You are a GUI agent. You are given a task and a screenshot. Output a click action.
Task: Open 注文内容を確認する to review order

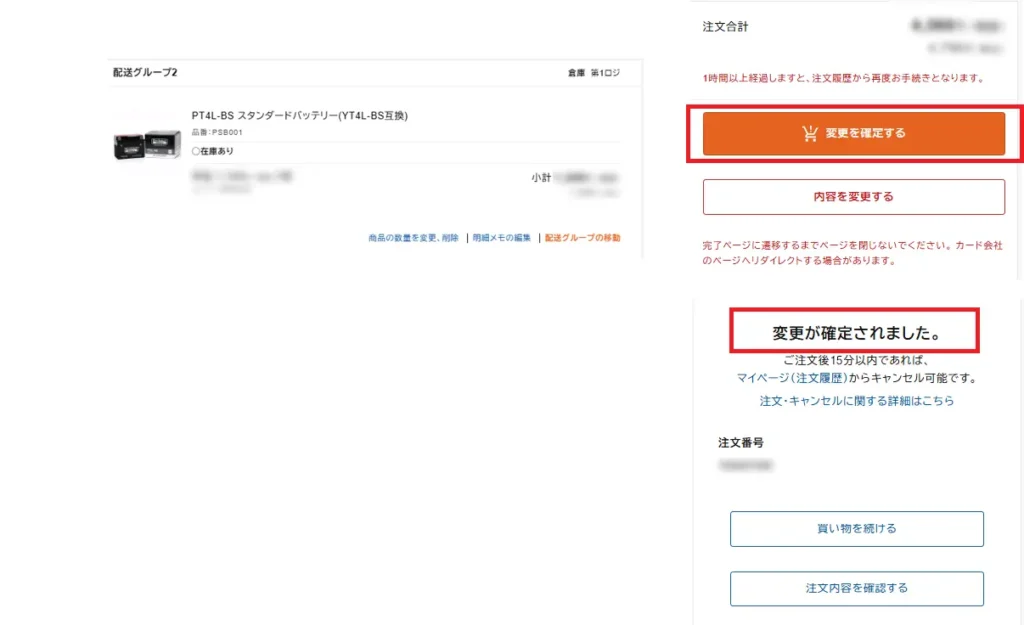tap(856, 588)
